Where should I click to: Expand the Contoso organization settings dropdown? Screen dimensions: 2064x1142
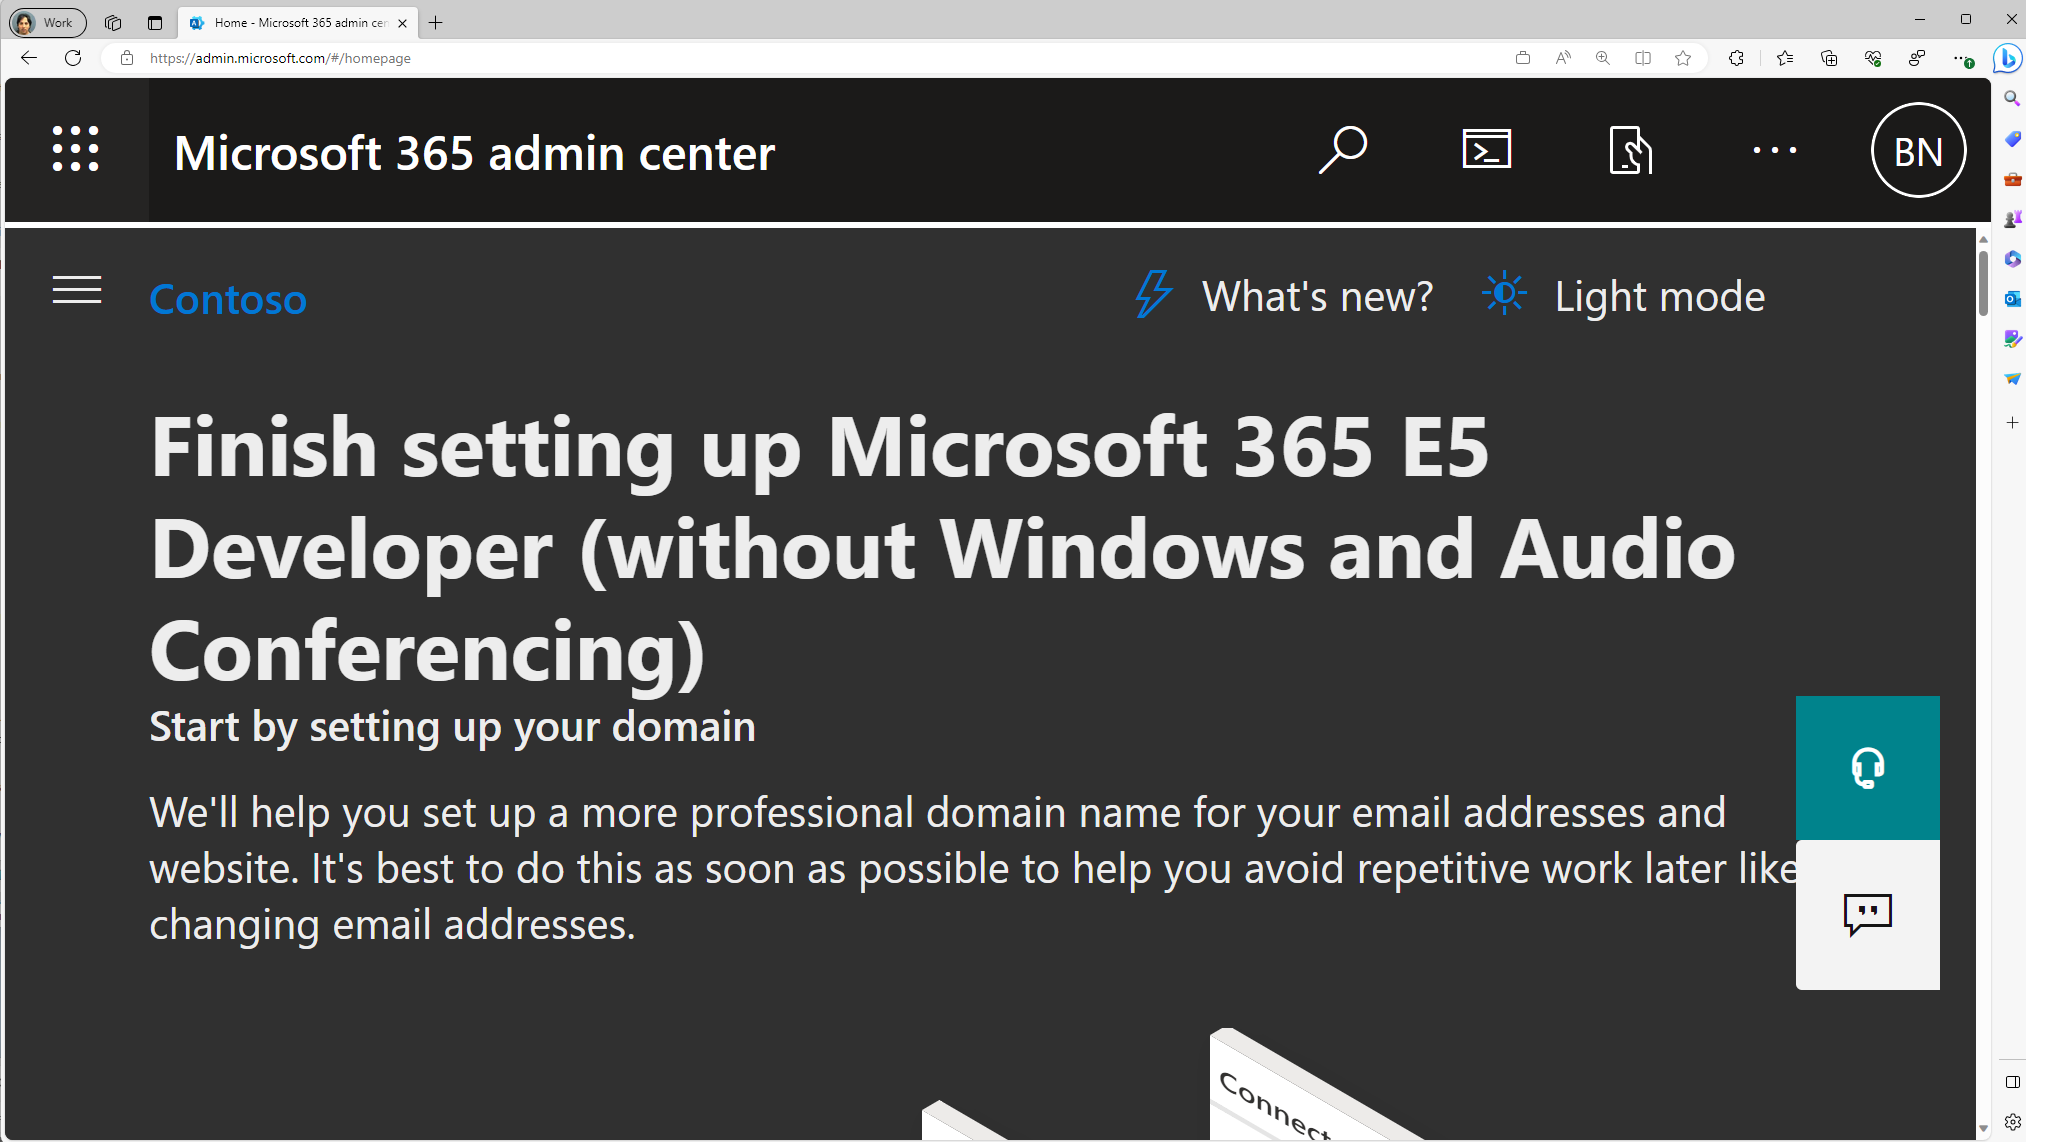click(229, 297)
